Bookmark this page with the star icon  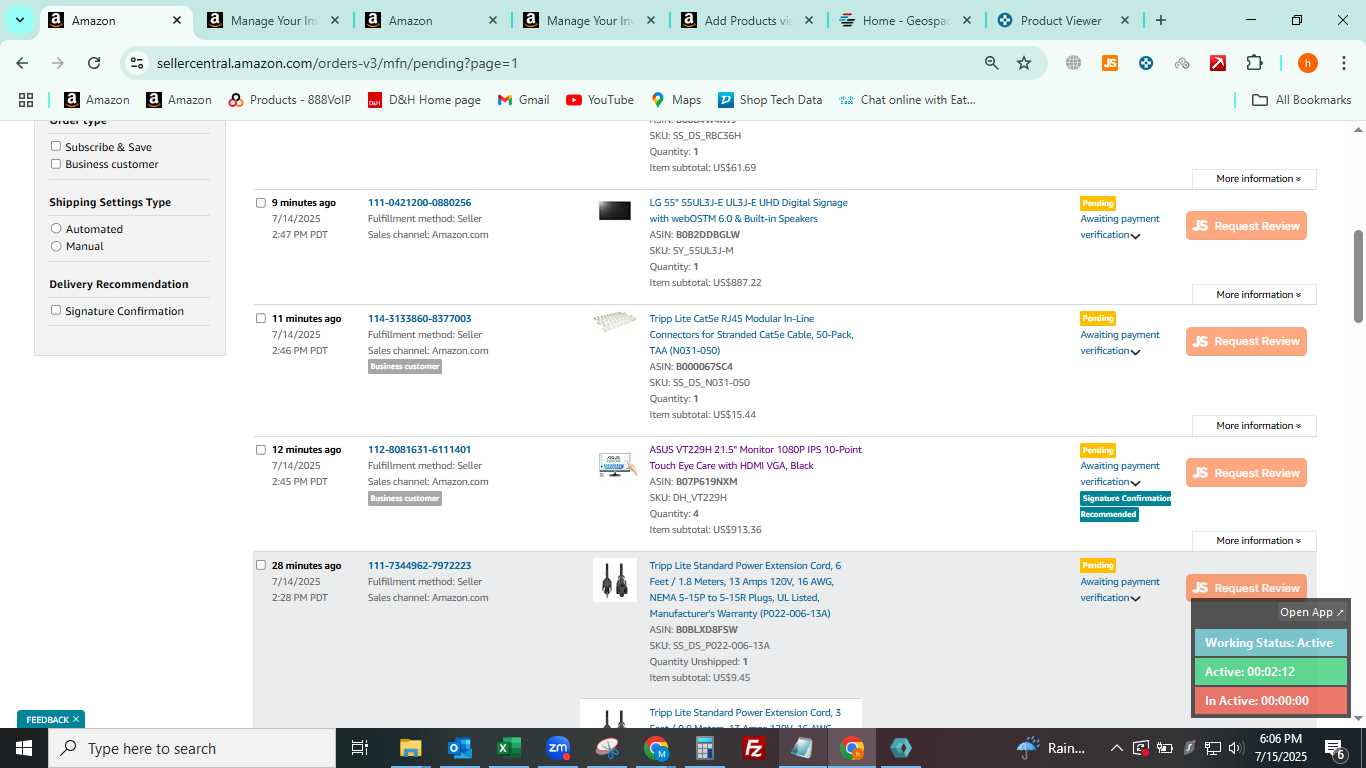click(1024, 63)
